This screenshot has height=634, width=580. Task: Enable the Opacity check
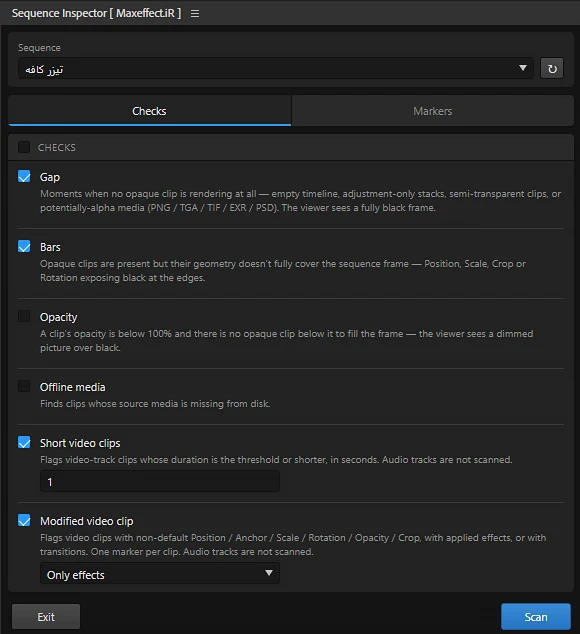click(24, 317)
